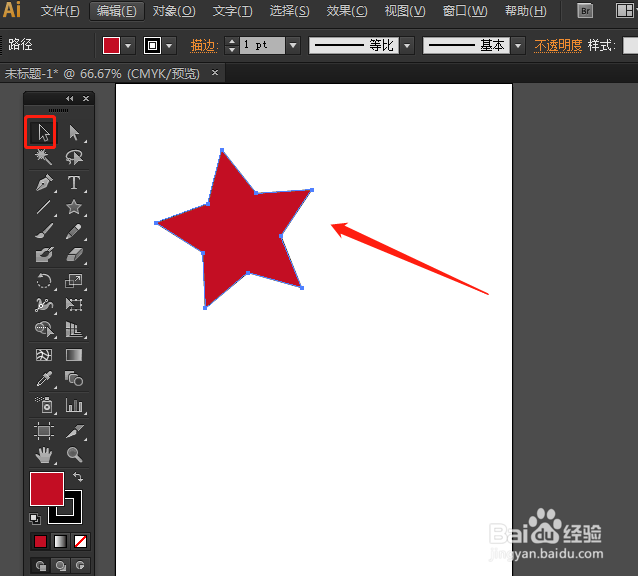Reset to default fill and stroke
The height and width of the screenshot is (576, 638).
[x=35, y=518]
